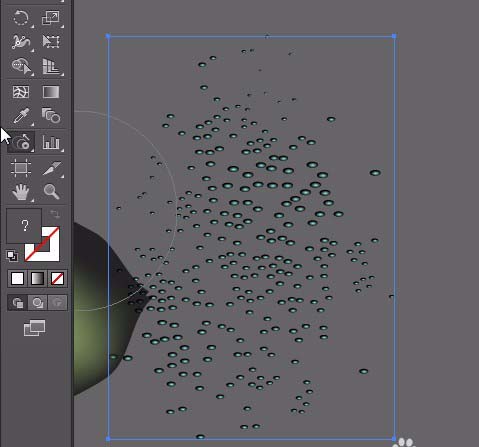Select the Scale tool

51,17
